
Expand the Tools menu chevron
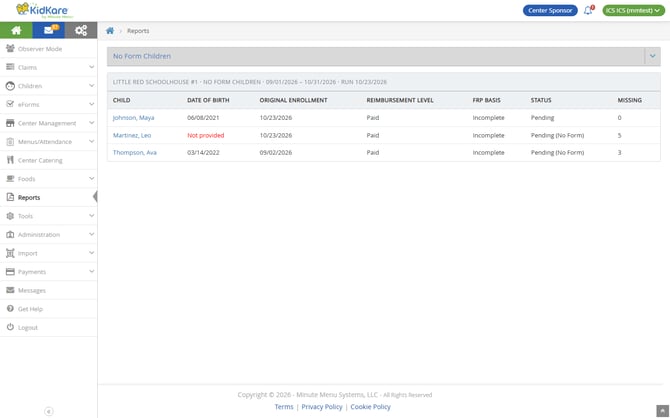pyautogui.click(x=91, y=216)
